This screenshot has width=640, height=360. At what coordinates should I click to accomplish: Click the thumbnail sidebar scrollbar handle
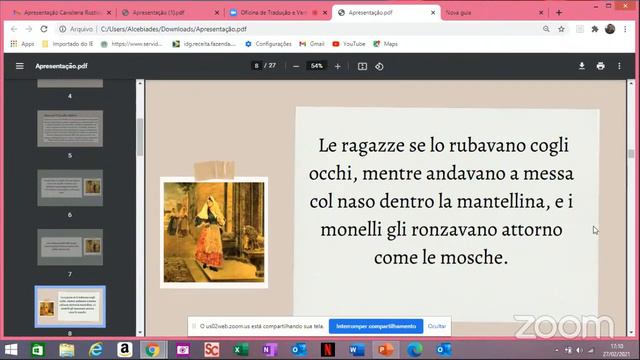140,137
